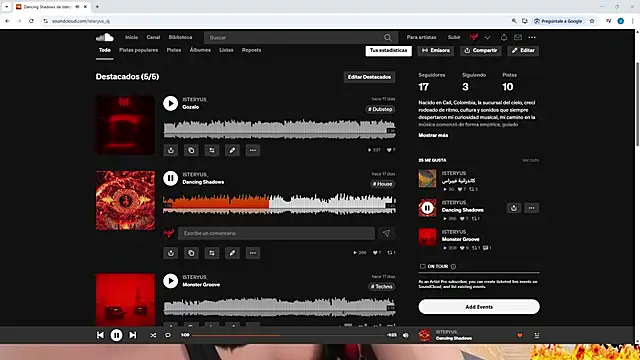Expand the profile dropdown chevron in the header

[487, 38]
